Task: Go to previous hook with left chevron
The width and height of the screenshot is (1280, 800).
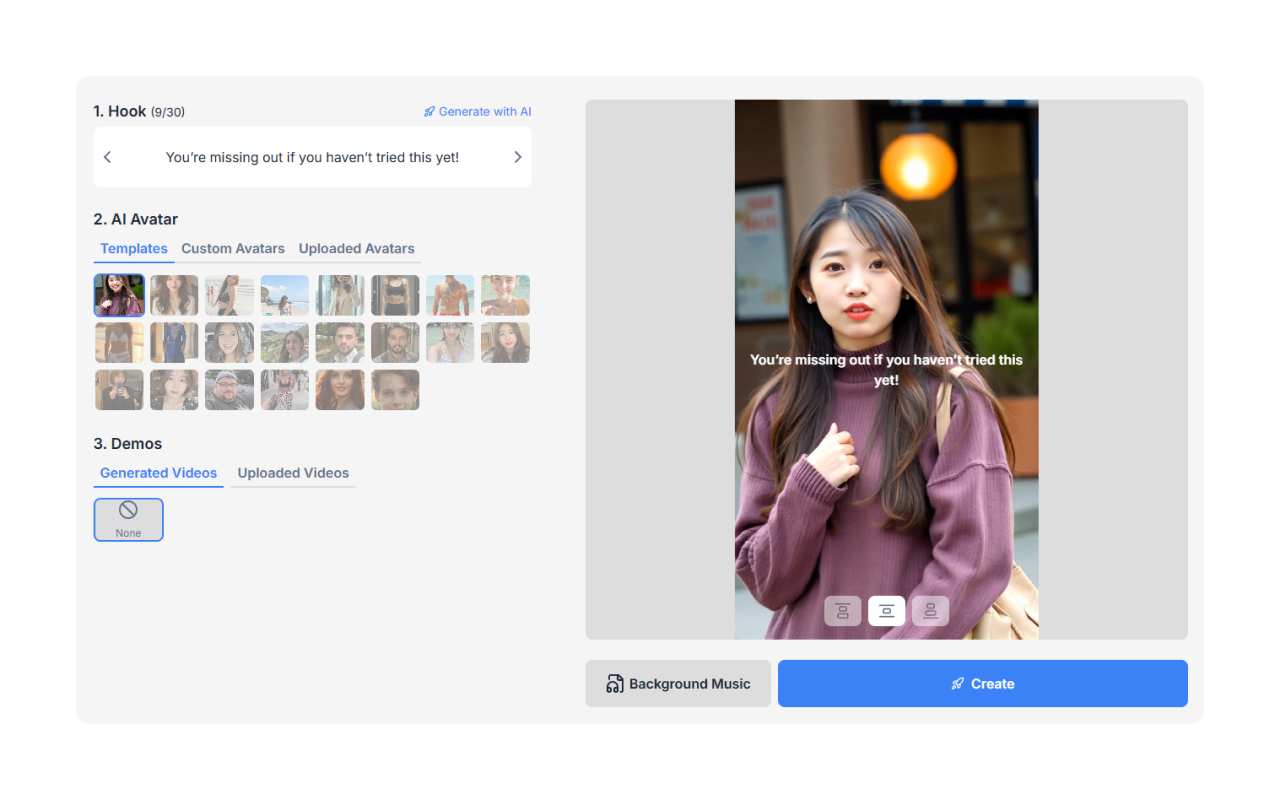Action: point(108,157)
